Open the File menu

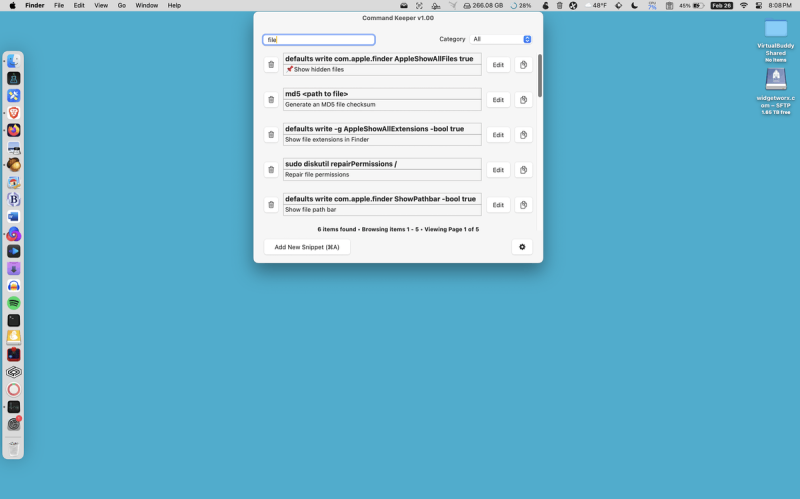pyautogui.click(x=59, y=5)
